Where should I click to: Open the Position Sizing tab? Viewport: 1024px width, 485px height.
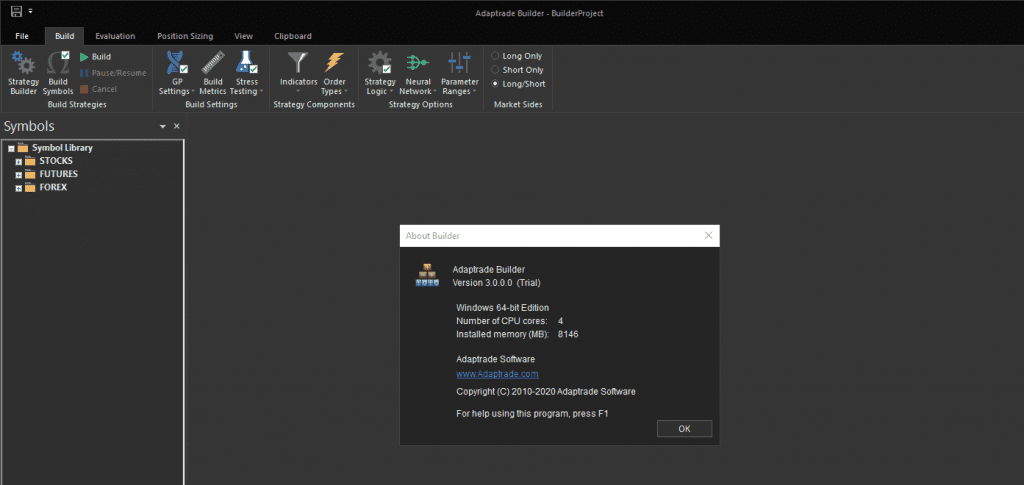click(x=185, y=36)
